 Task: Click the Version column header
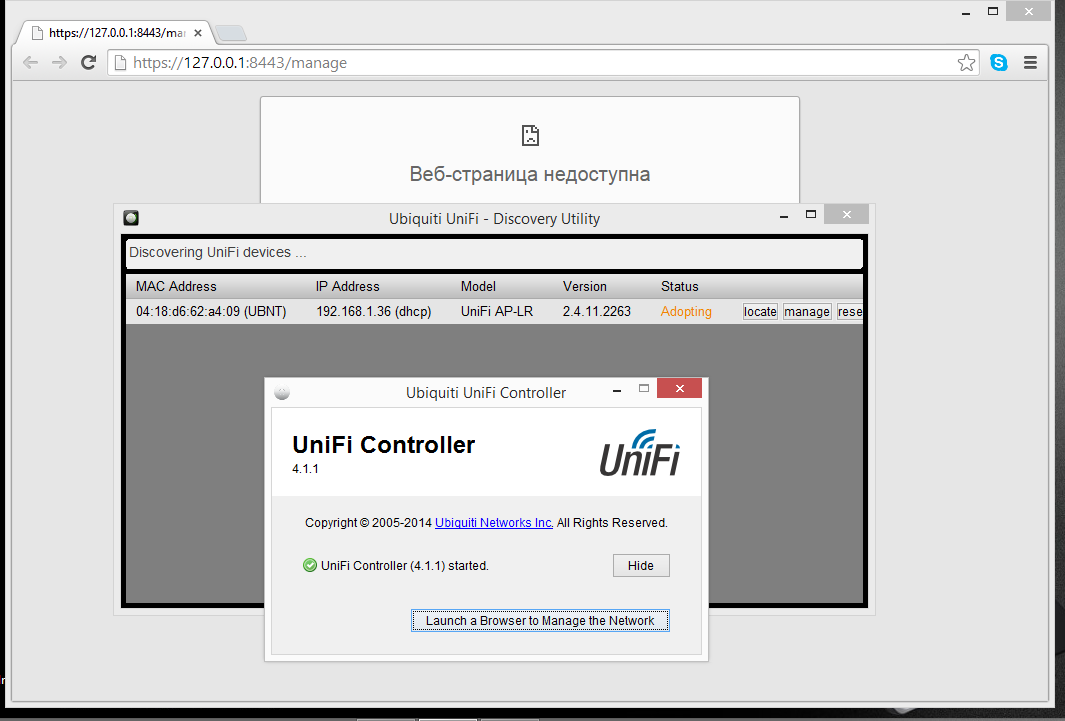coord(584,286)
